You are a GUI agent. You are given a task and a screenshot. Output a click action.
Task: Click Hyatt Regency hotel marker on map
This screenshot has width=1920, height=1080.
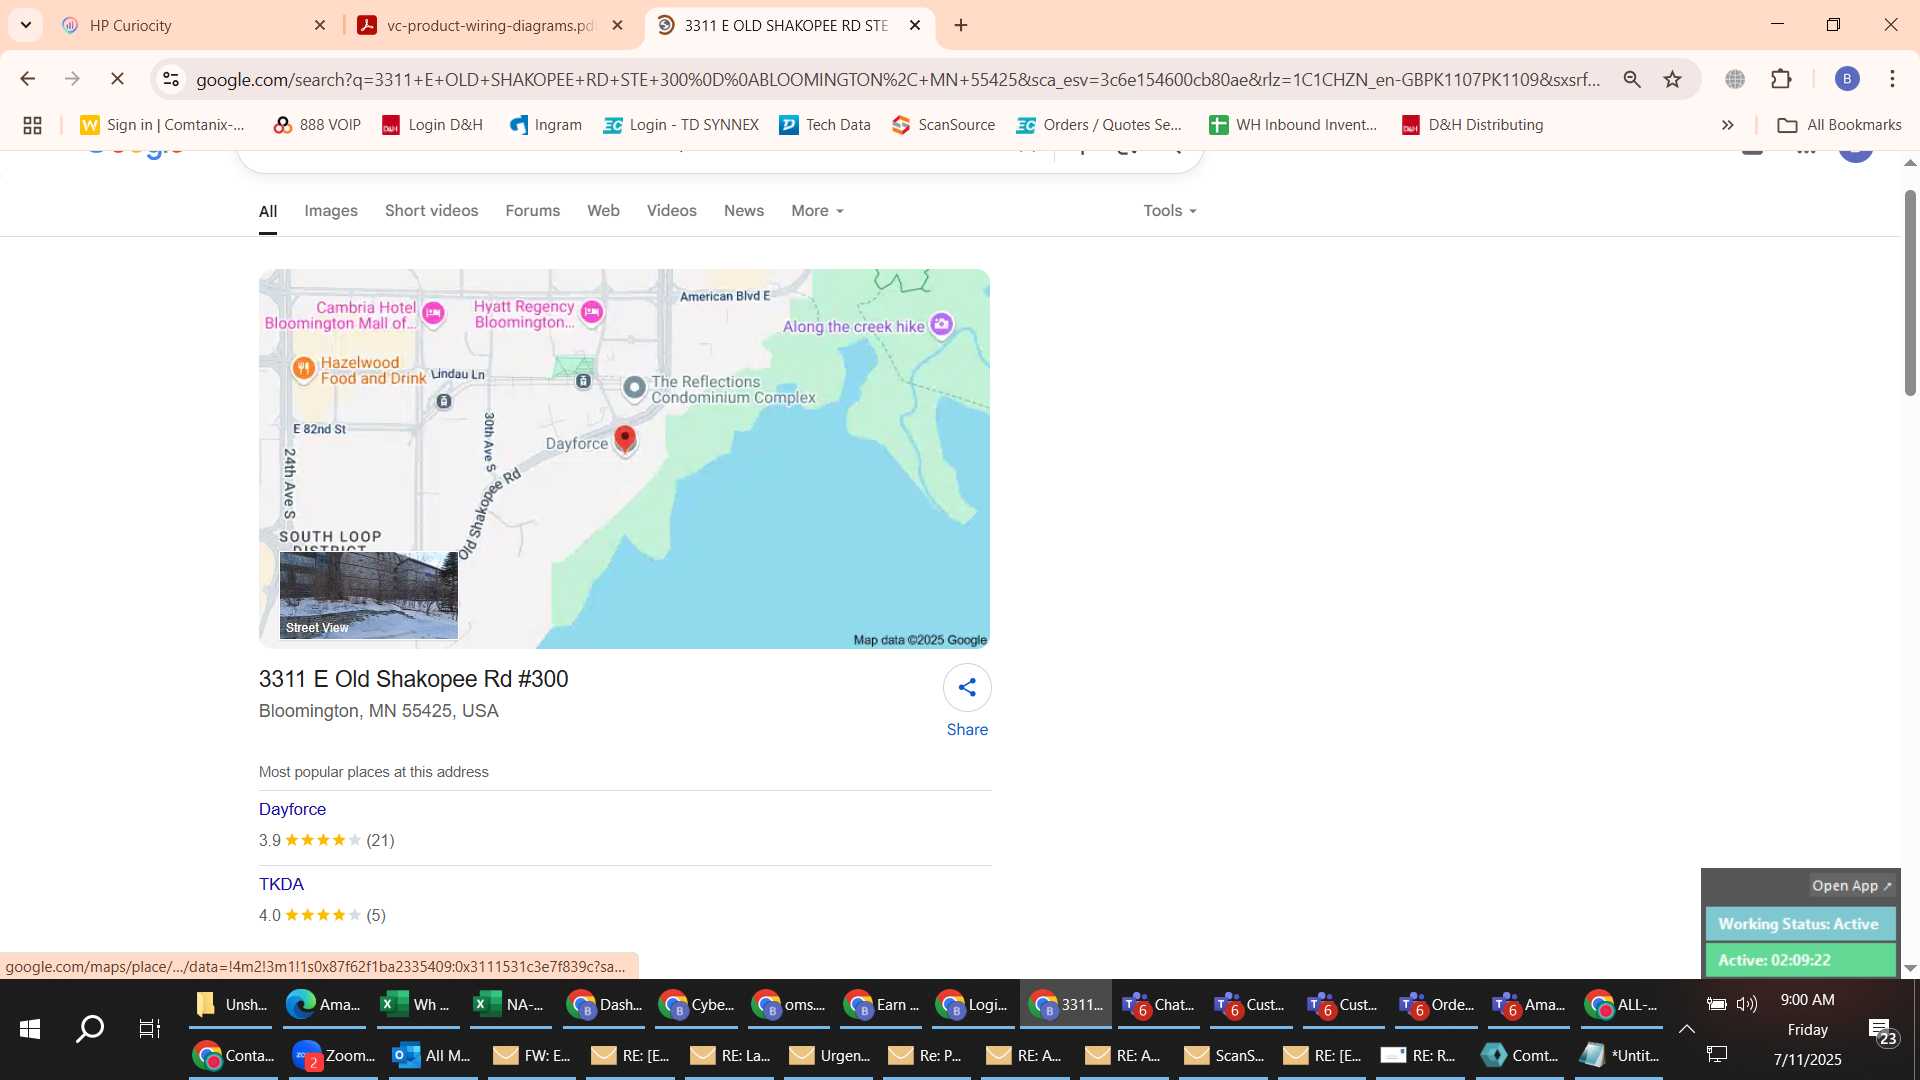[x=591, y=312]
